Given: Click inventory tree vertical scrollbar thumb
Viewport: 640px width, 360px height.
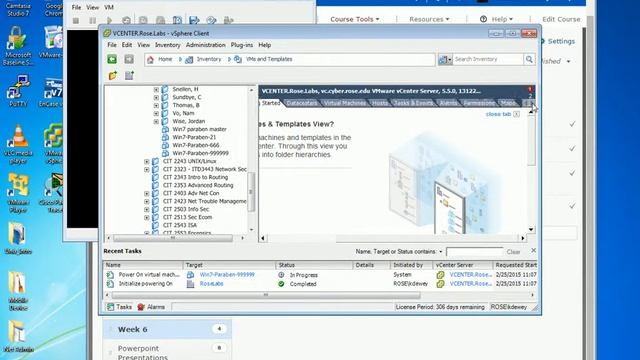Looking at the screenshot, I should click(251, 192).
